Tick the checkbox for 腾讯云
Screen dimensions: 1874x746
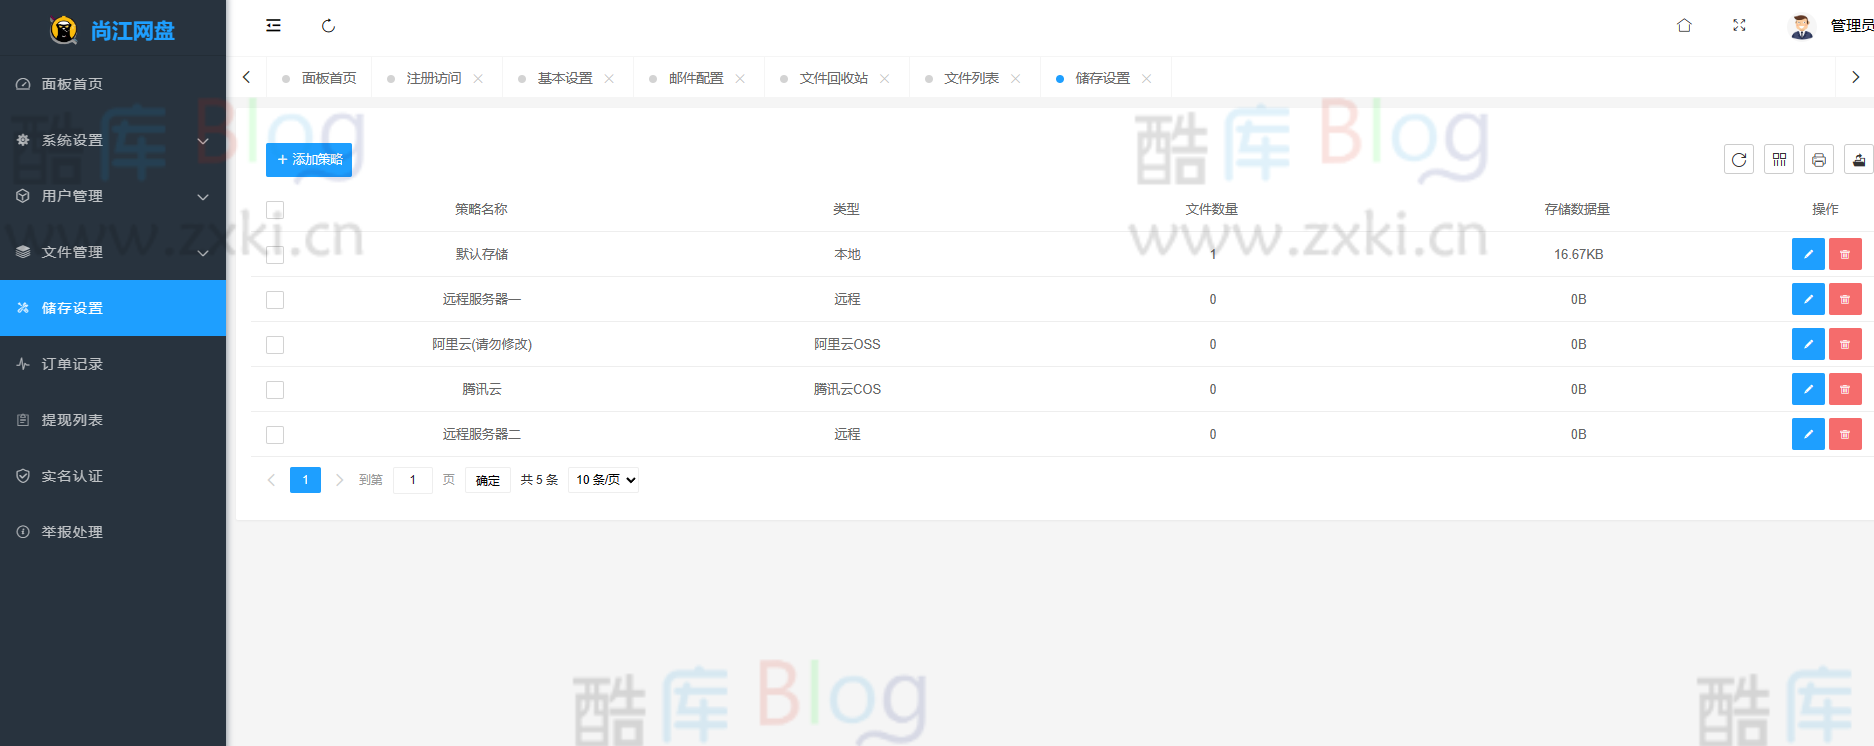click(275, 390)
